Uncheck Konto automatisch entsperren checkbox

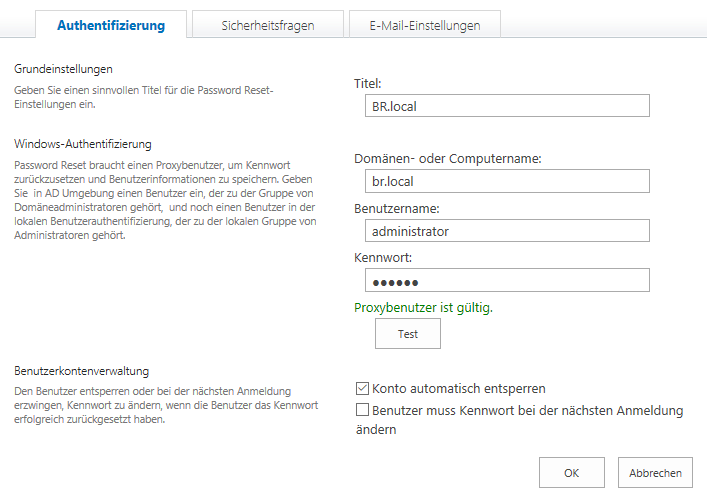point(363,388)
